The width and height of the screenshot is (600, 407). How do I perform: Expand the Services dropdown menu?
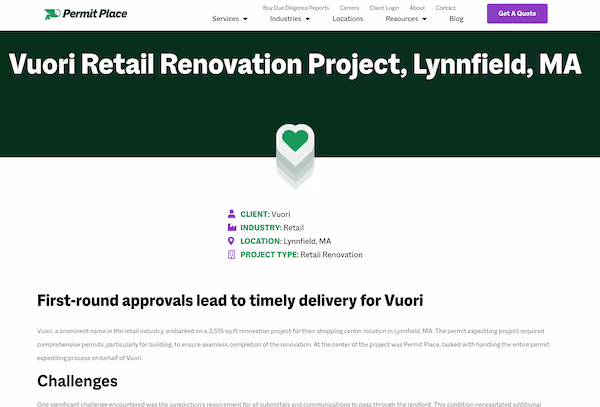[230, 18]
